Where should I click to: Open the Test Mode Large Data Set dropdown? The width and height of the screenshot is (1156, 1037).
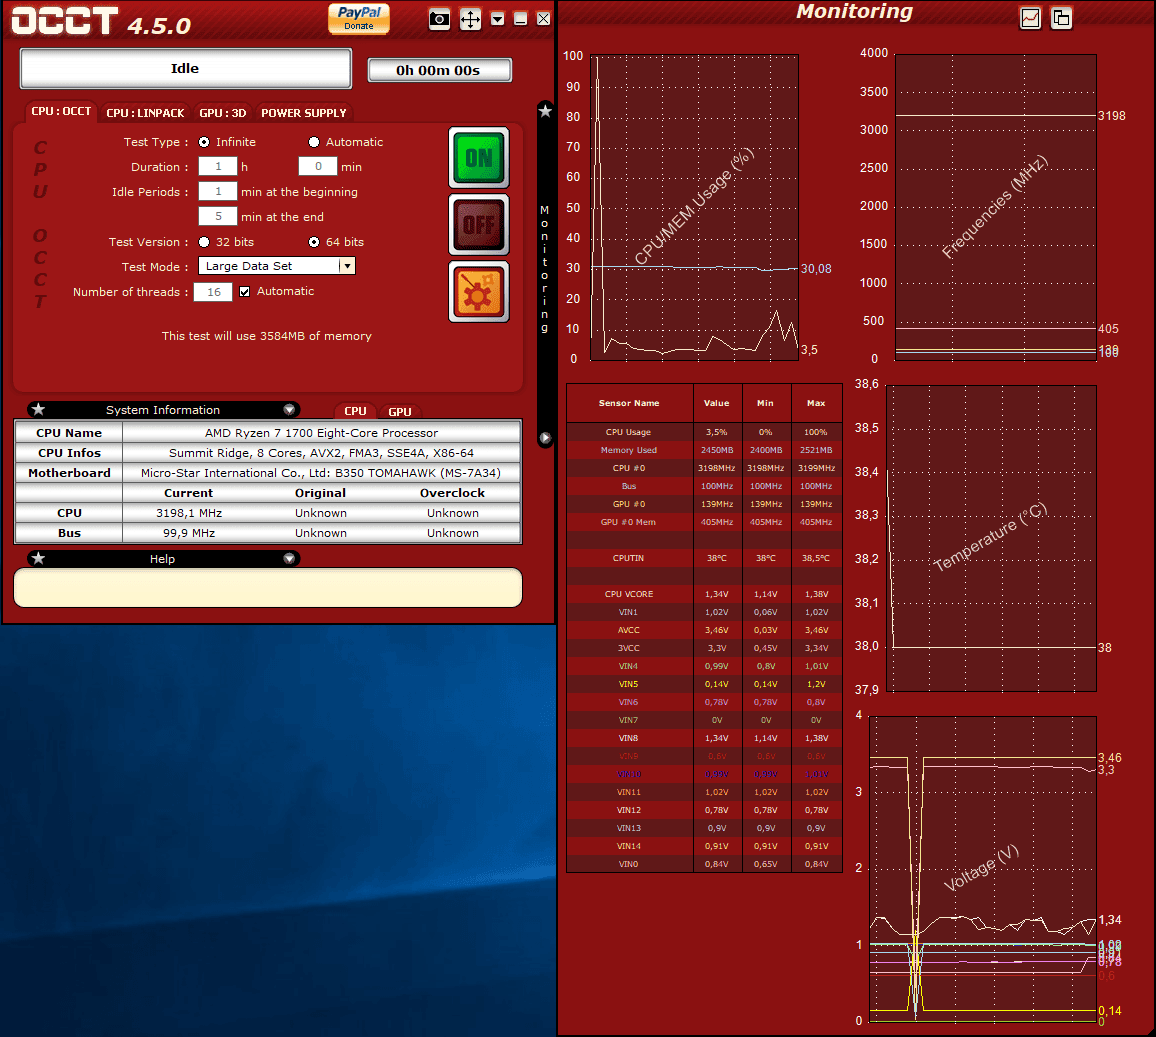pos(347,266)
